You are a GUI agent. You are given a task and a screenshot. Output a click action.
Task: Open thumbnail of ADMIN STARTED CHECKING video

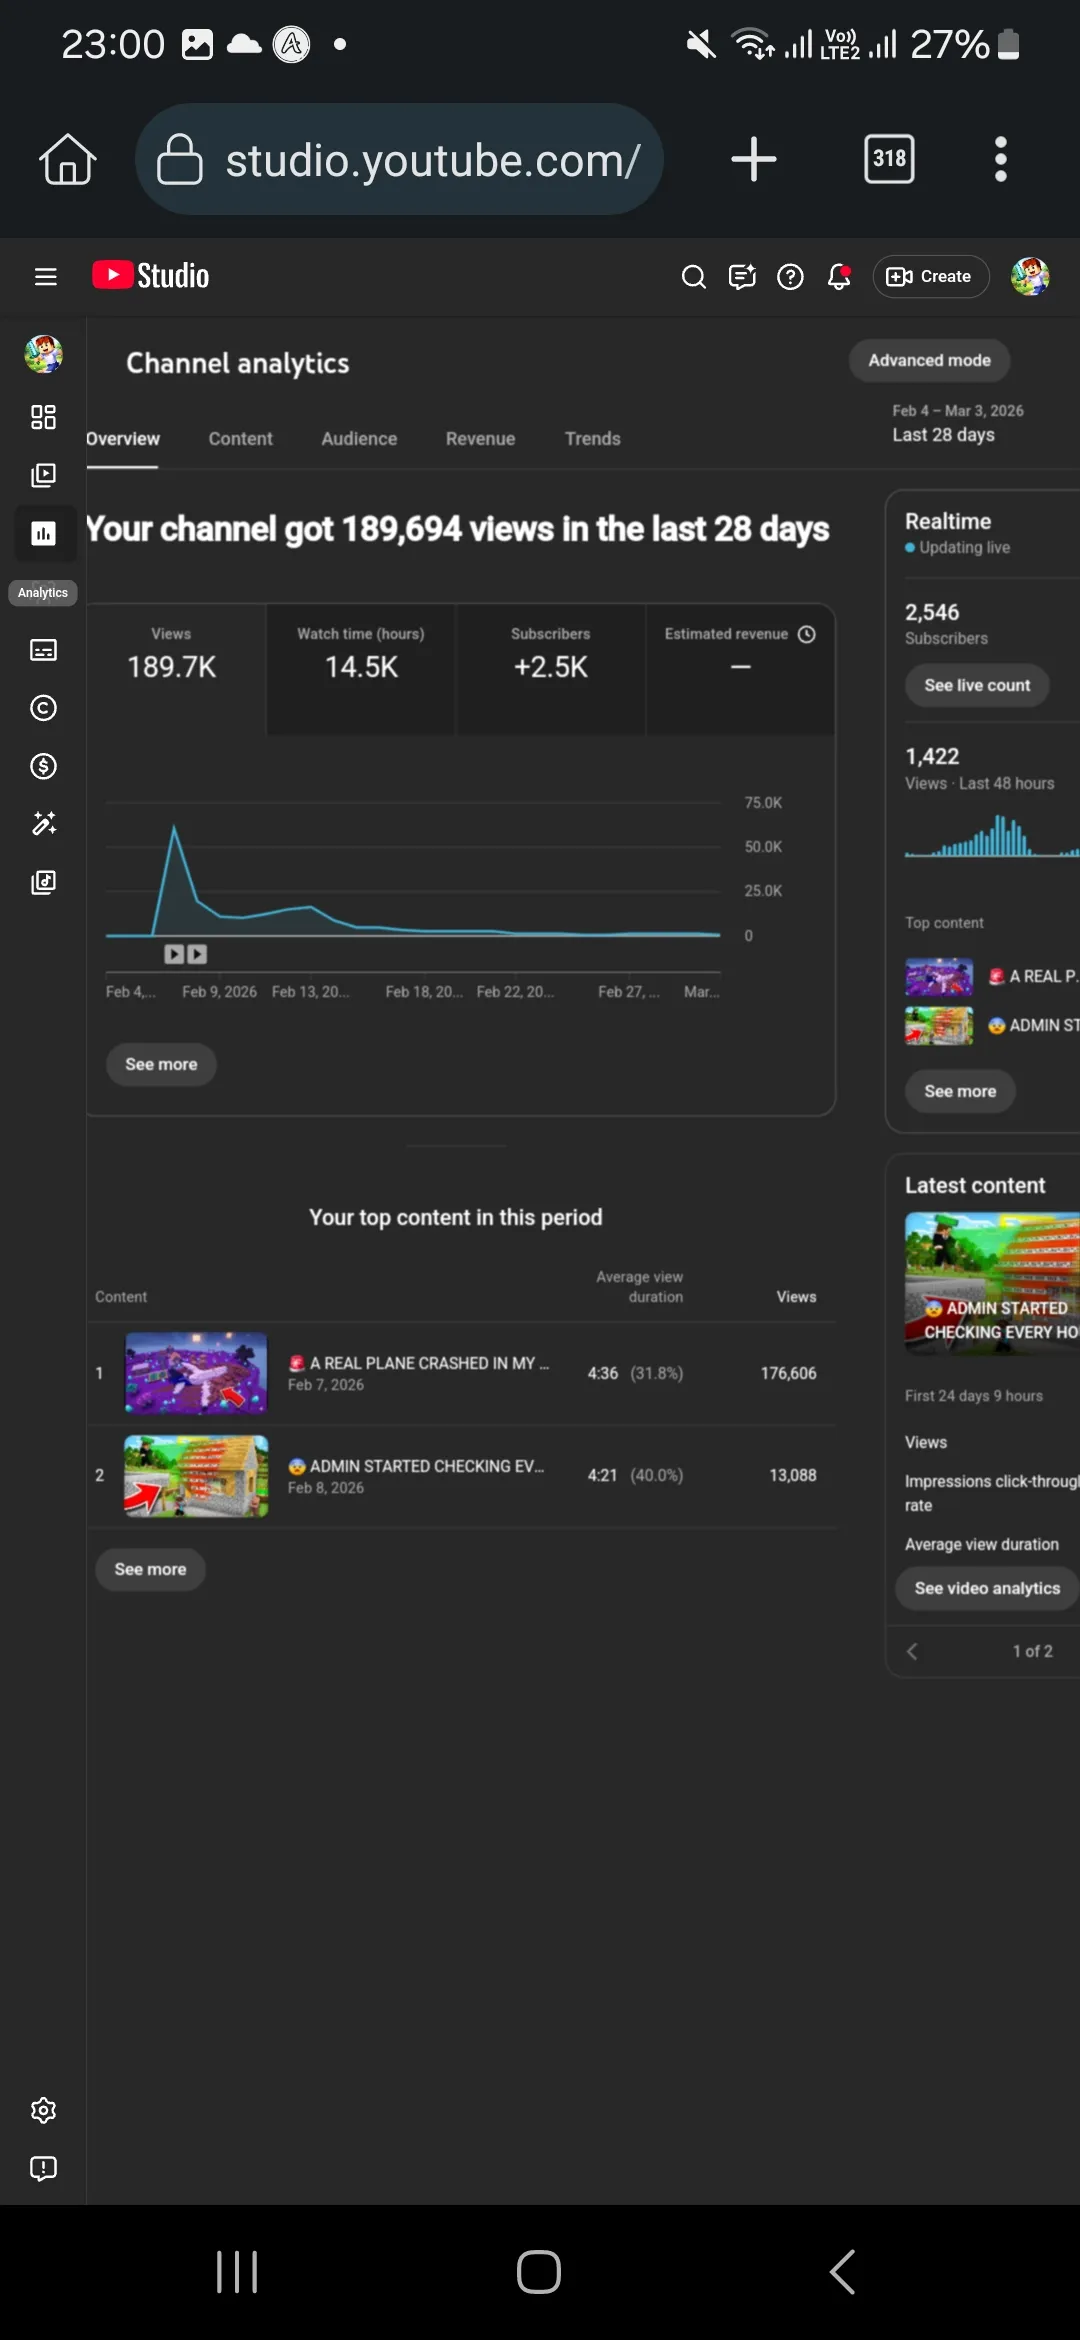[196, 1476]
